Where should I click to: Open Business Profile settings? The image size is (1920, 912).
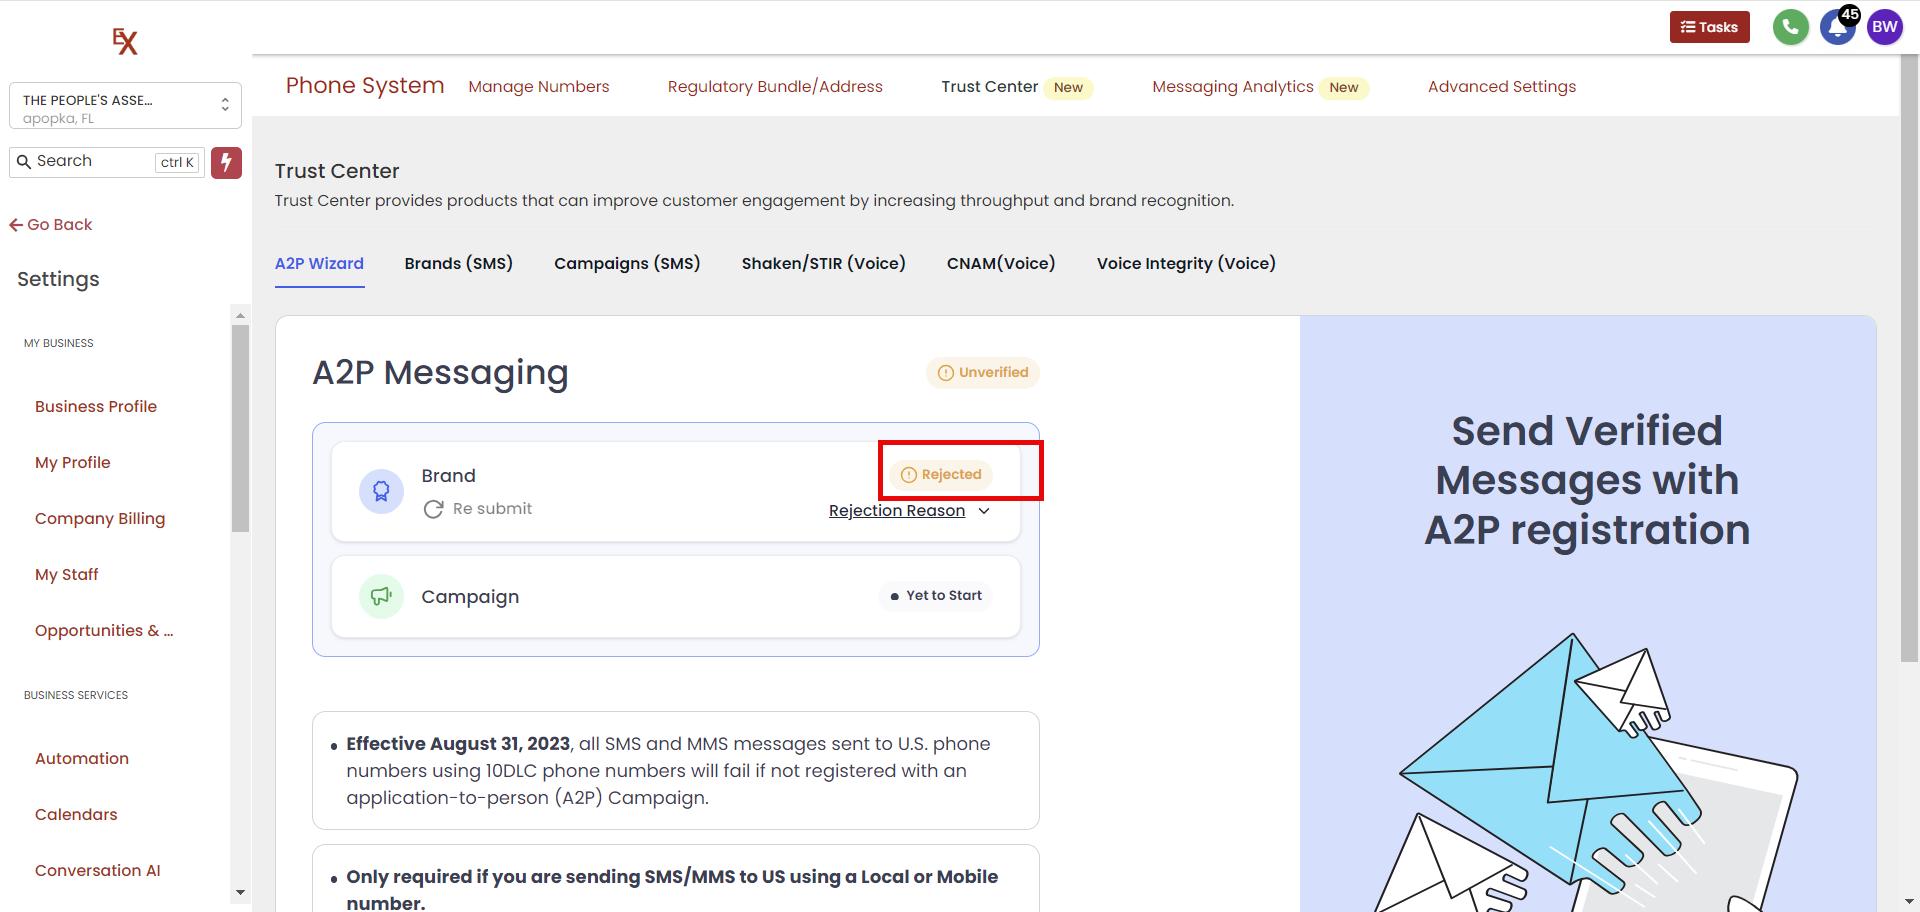coord(96,406)
